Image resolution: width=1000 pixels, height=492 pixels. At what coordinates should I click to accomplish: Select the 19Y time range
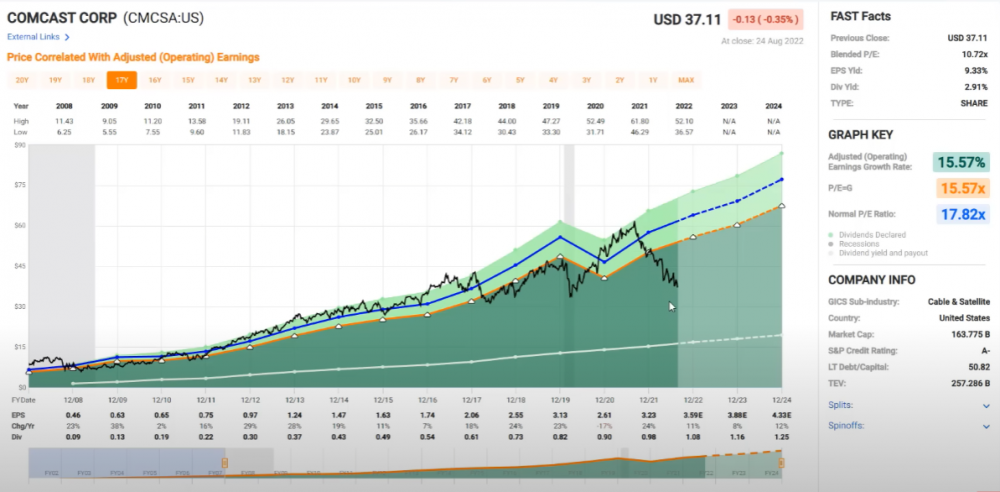click(x=55, y=80)
